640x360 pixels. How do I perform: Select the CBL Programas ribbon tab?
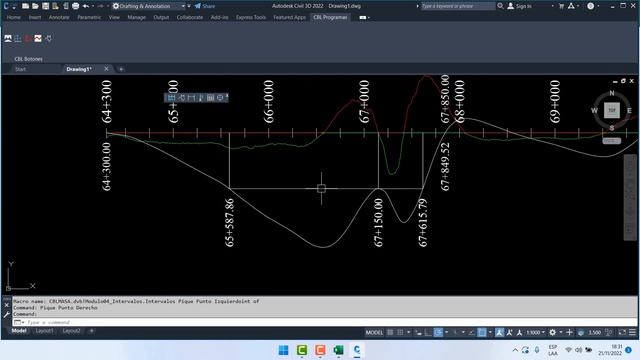pos(330,18)
